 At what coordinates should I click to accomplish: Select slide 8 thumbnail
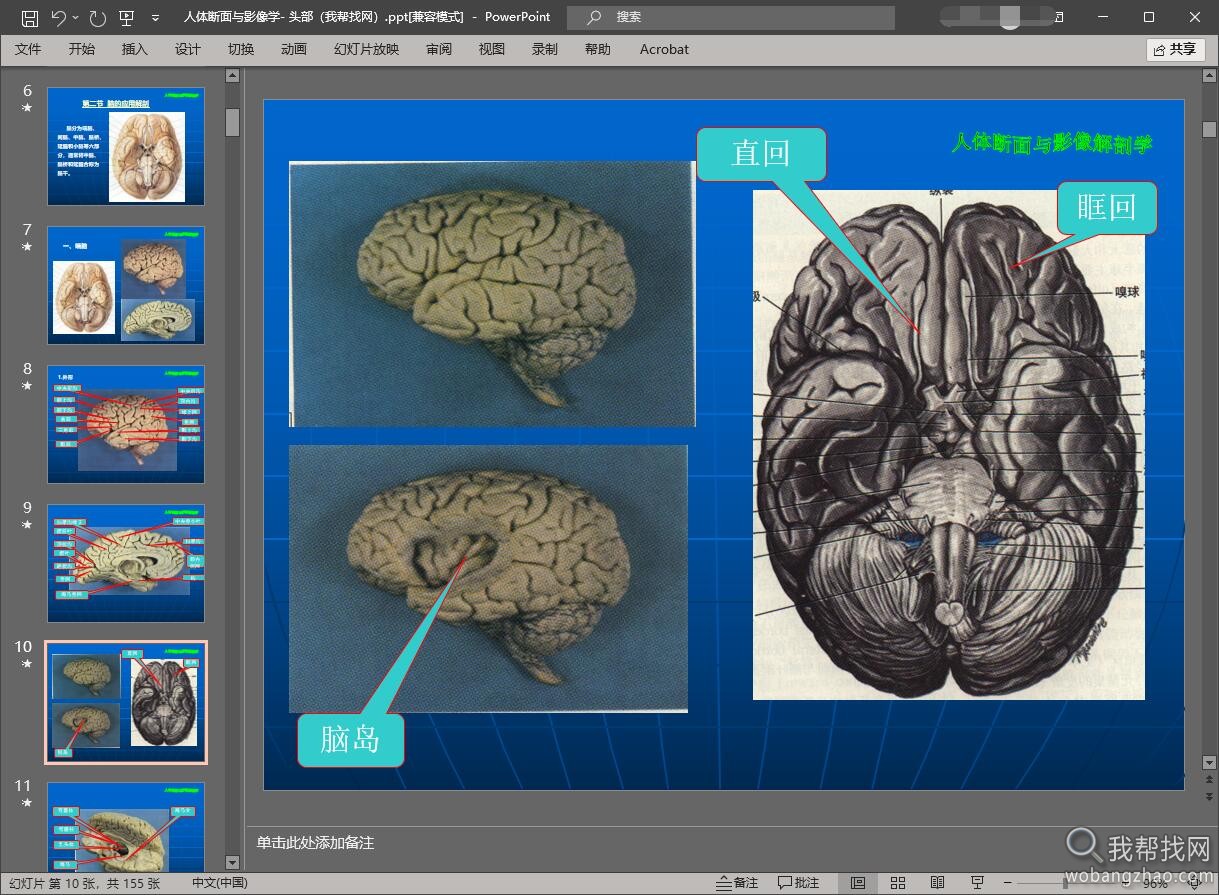126,424
